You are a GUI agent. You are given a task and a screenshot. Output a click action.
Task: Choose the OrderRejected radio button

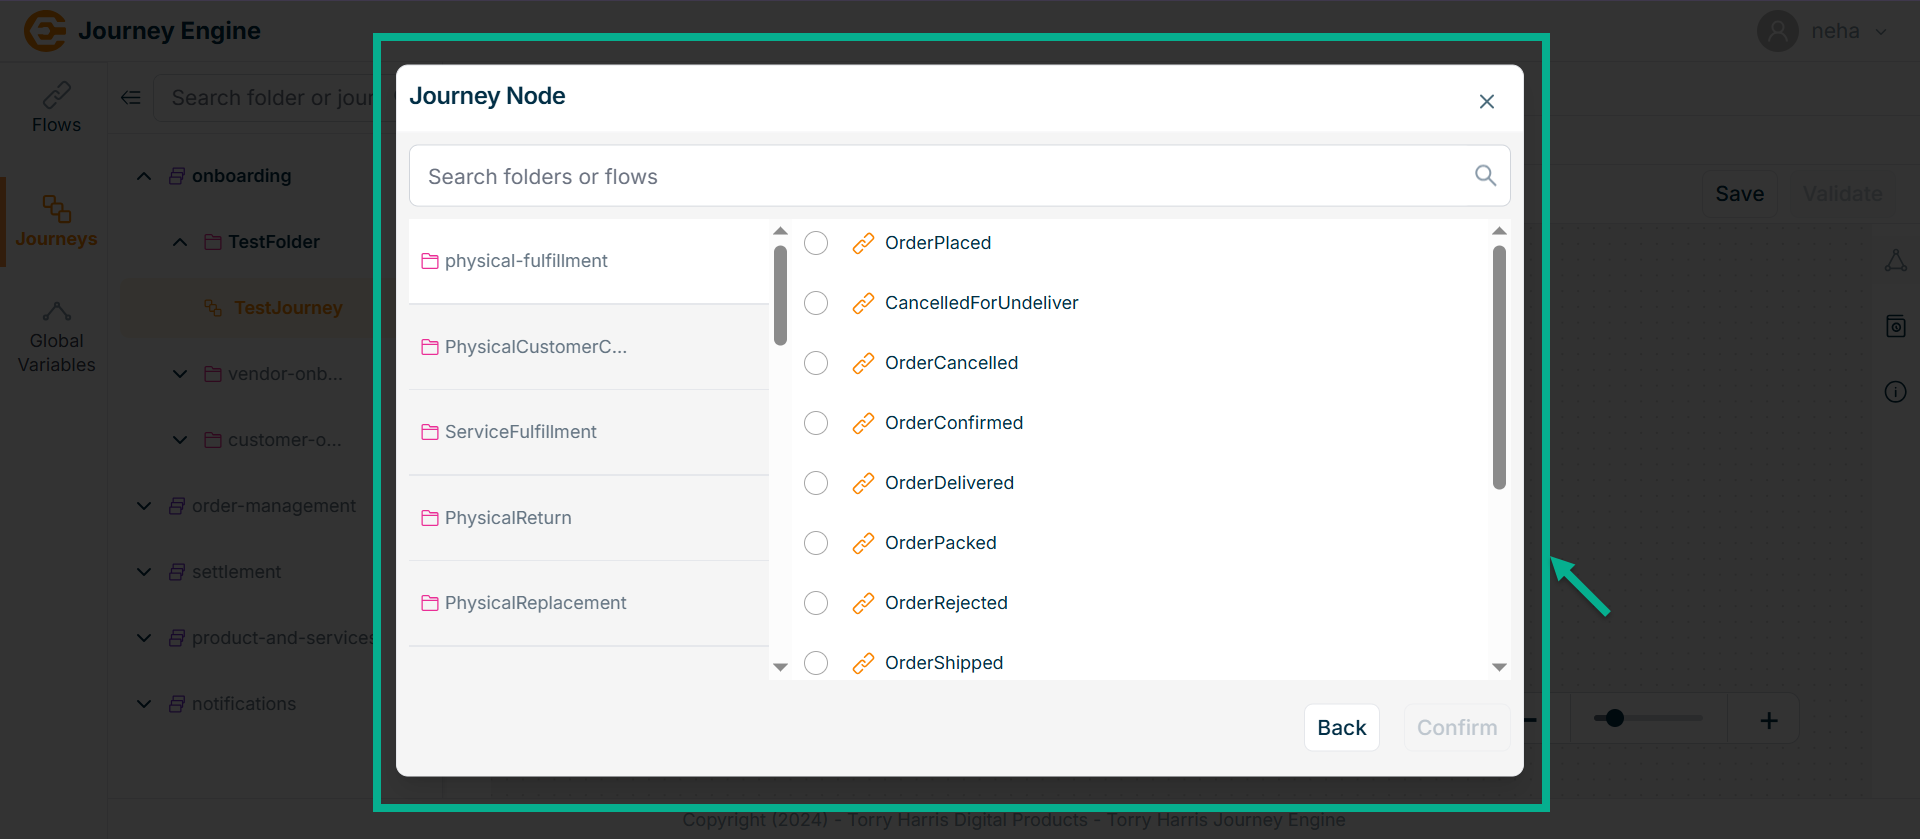click(816, 603)
